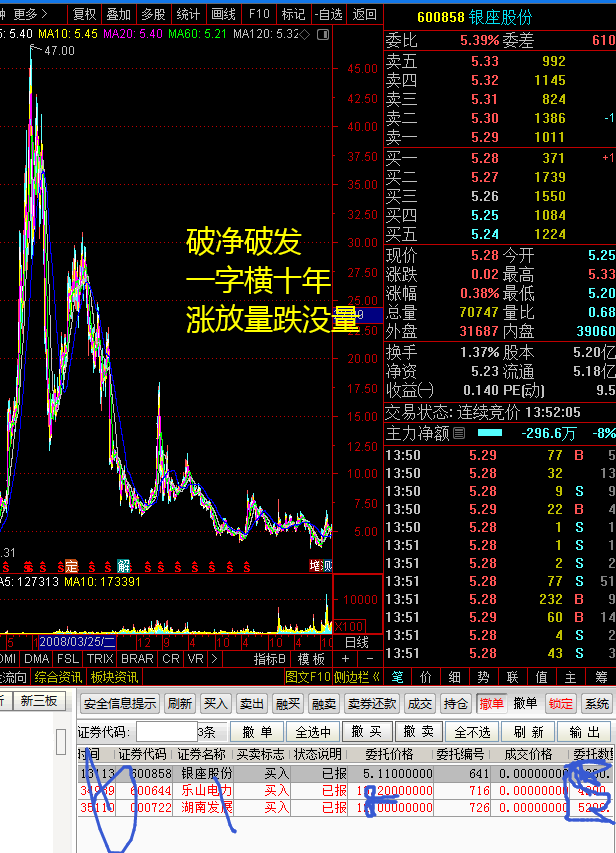This screenshot has height=853, width=616.
Task: Remove from watchlist with -自选
Action: tap(329, 14)
